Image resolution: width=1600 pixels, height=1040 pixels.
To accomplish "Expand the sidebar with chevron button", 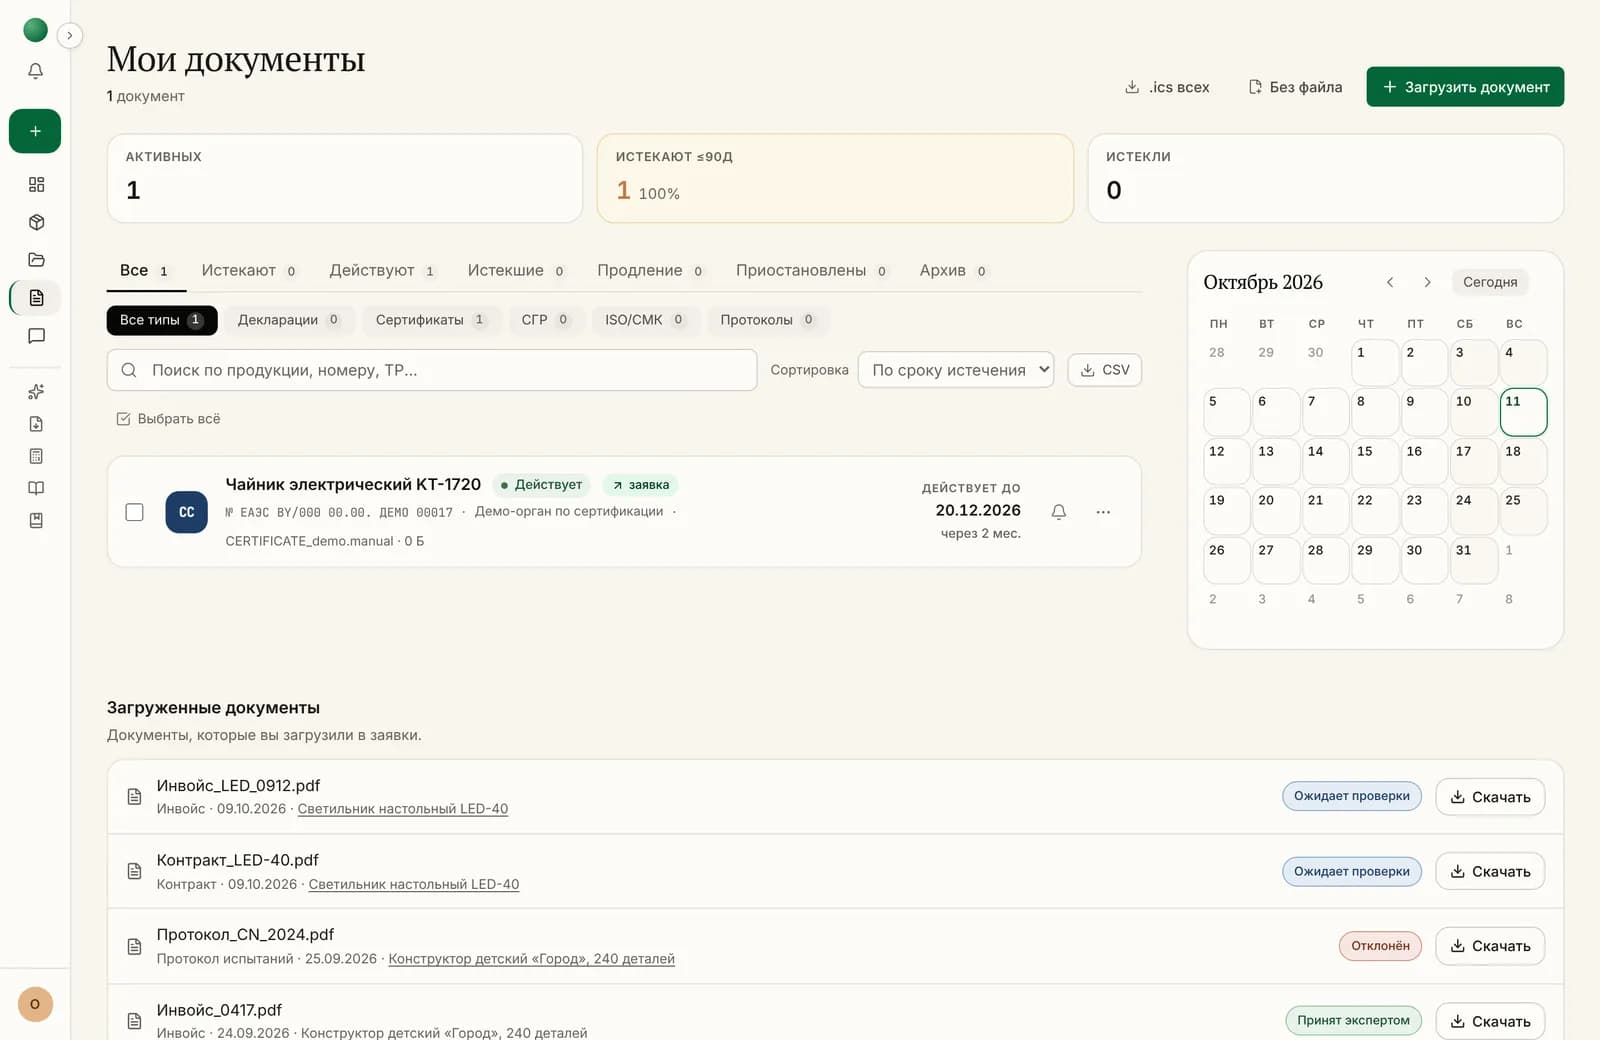I will (69, 35).
